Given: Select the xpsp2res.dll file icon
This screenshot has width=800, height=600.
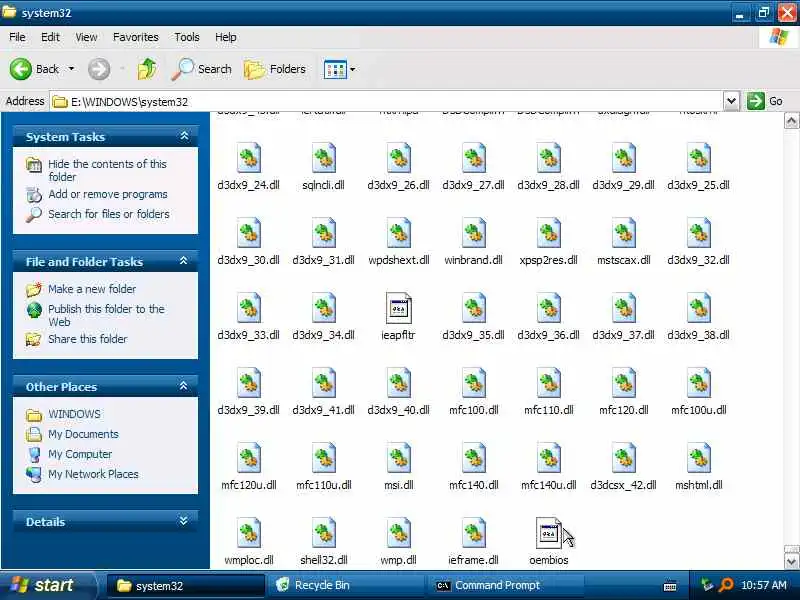Looking at the screenshot, I should point(549,233).
